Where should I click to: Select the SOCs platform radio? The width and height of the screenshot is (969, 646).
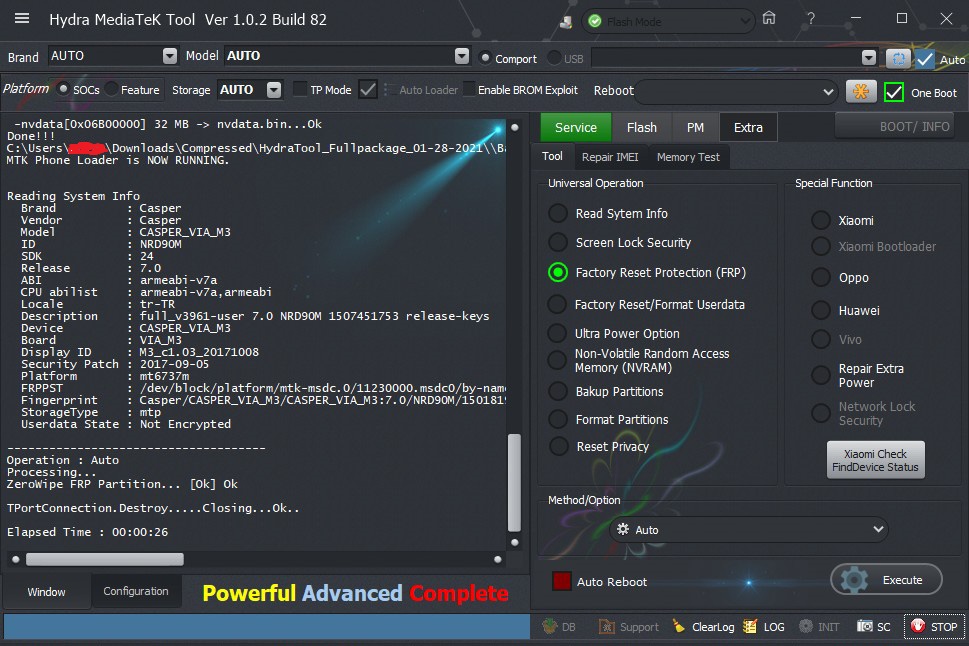coord(63,89)
